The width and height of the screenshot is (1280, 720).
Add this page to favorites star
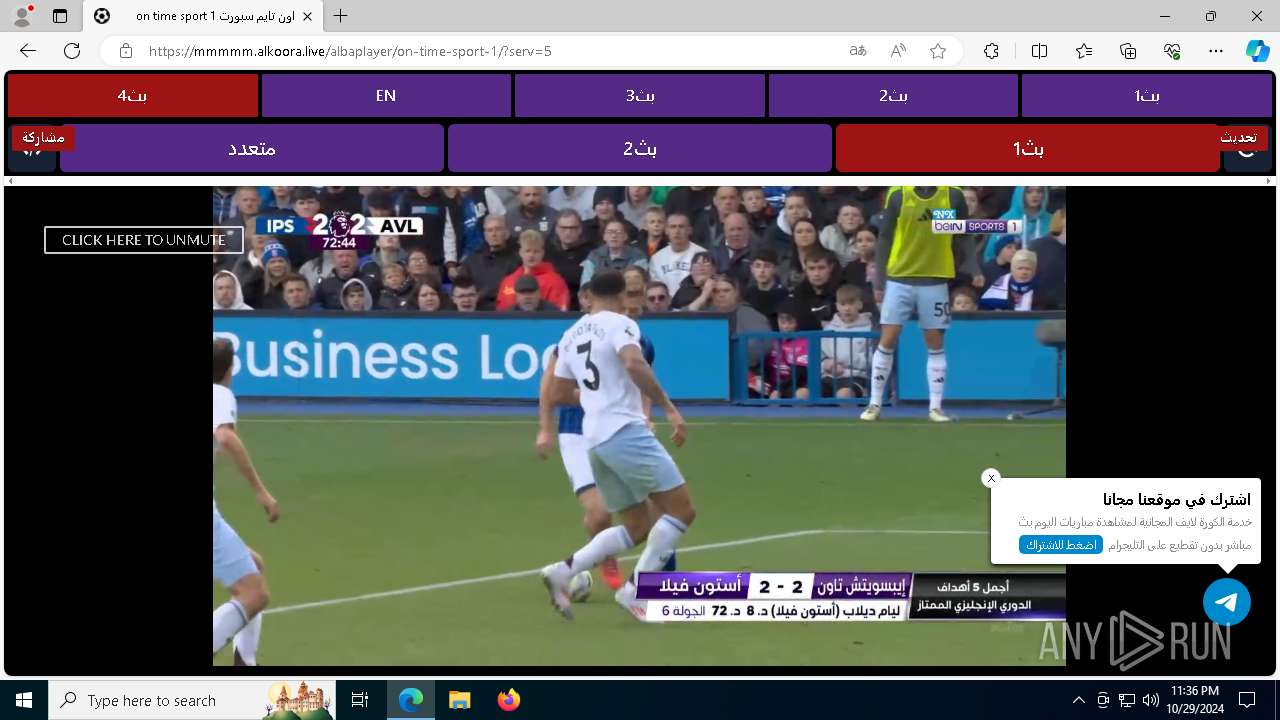click(x=938, y=51)
